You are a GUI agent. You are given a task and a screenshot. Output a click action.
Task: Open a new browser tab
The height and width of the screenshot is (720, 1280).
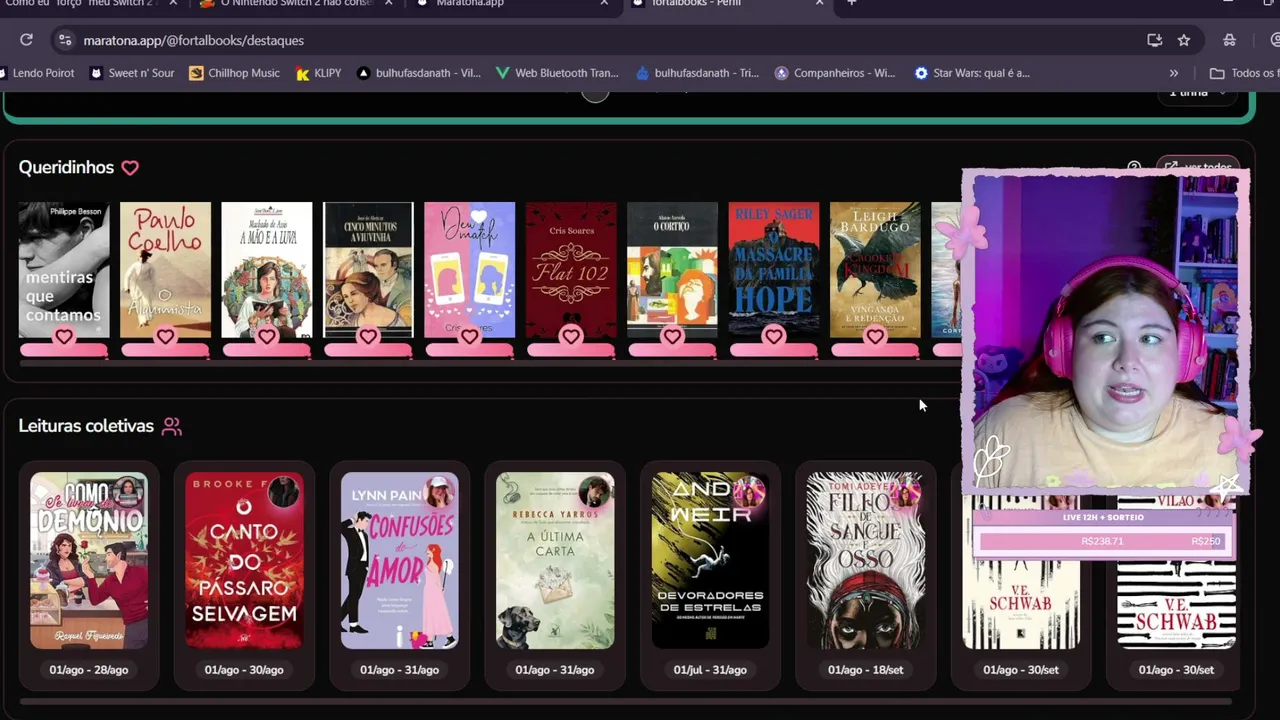(851, 3)
